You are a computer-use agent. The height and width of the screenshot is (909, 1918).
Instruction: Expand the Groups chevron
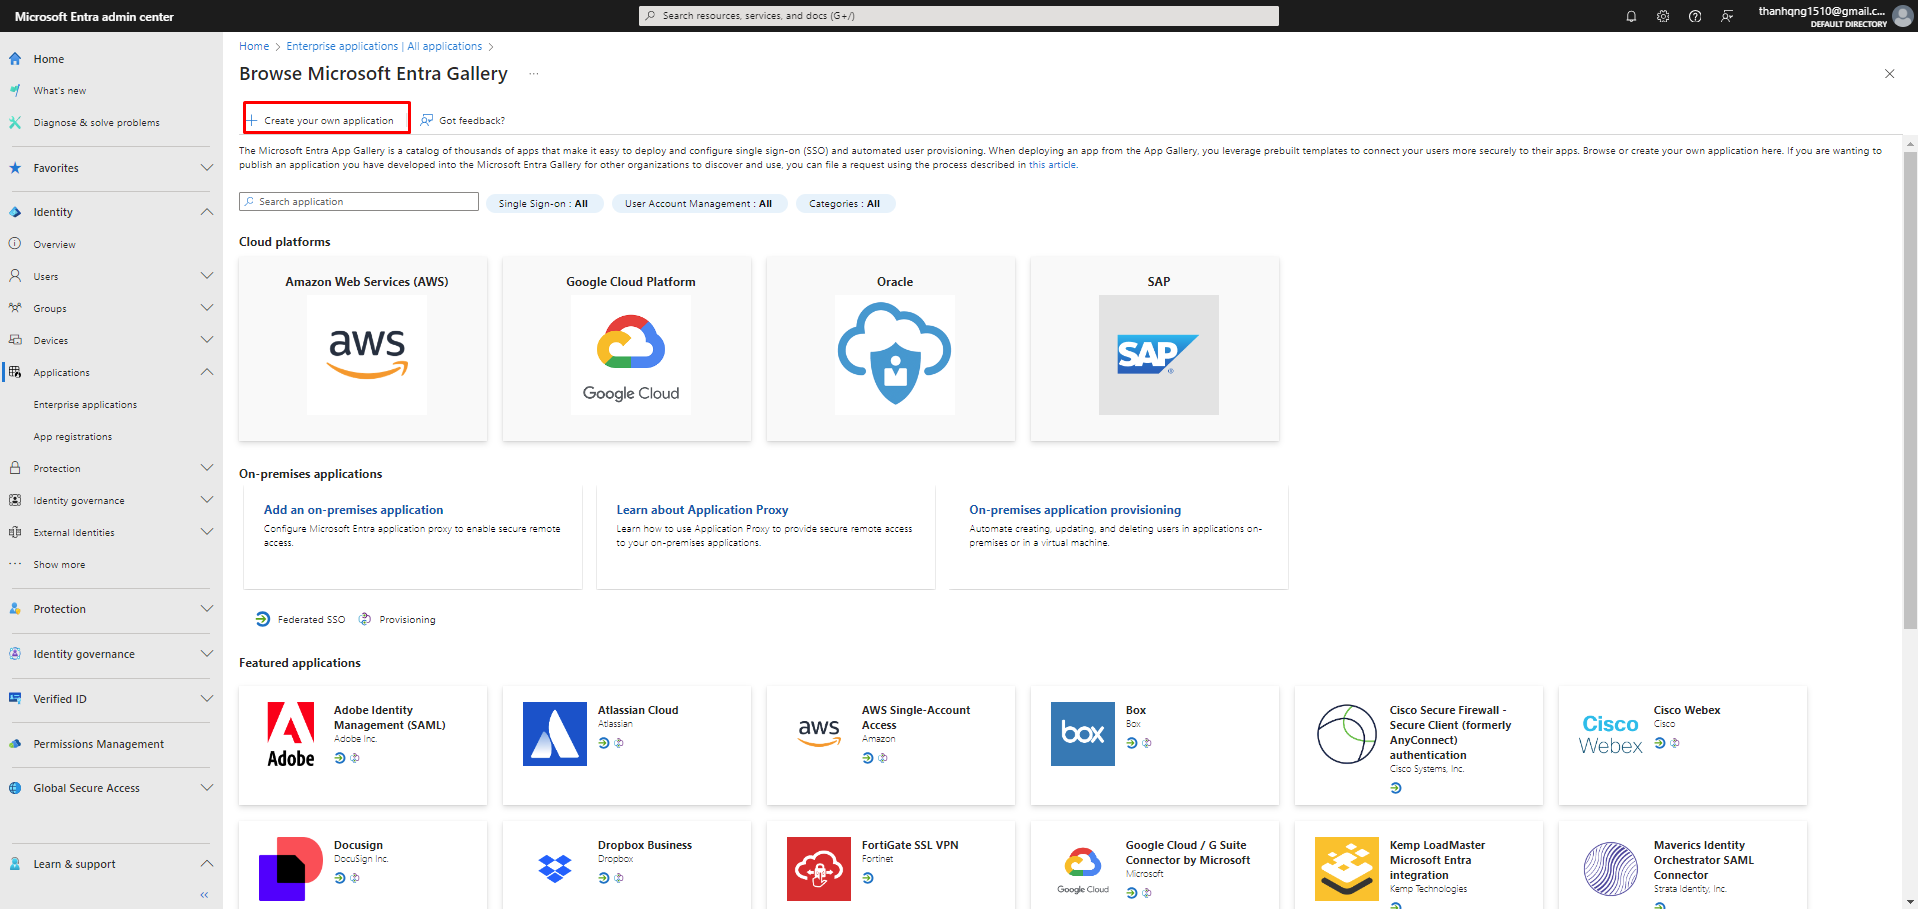[x=207, y=308]
